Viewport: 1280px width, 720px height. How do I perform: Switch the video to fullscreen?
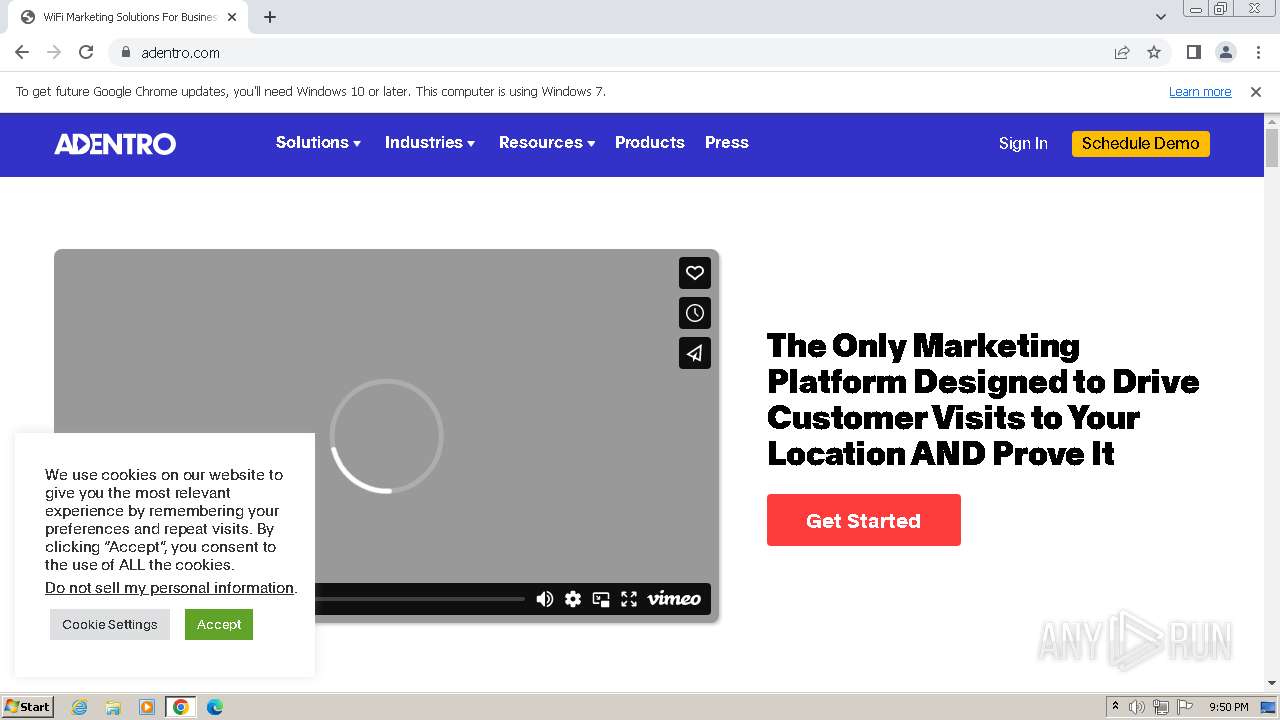[x=629, y=599]
